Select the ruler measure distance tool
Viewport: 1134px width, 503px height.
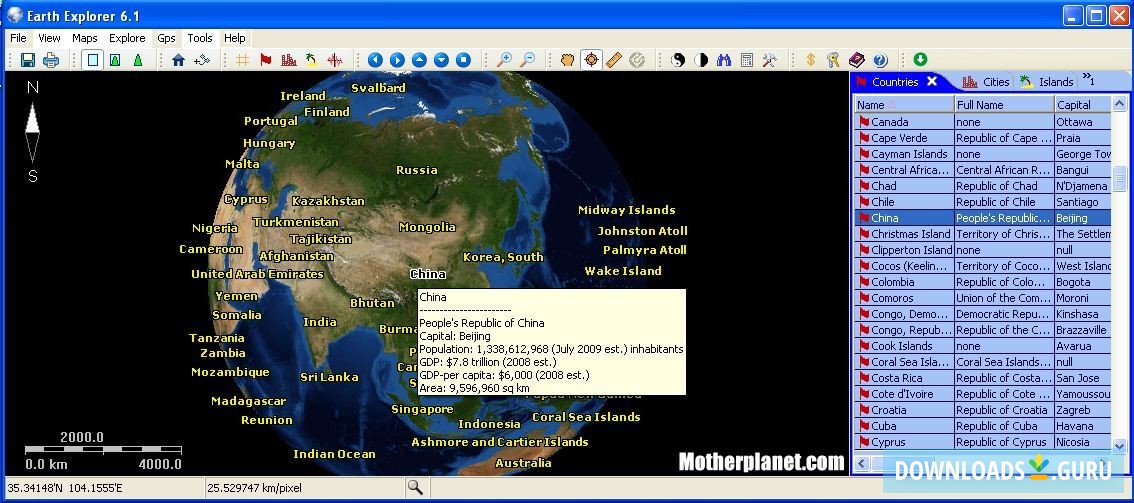(x=614, y=60)
